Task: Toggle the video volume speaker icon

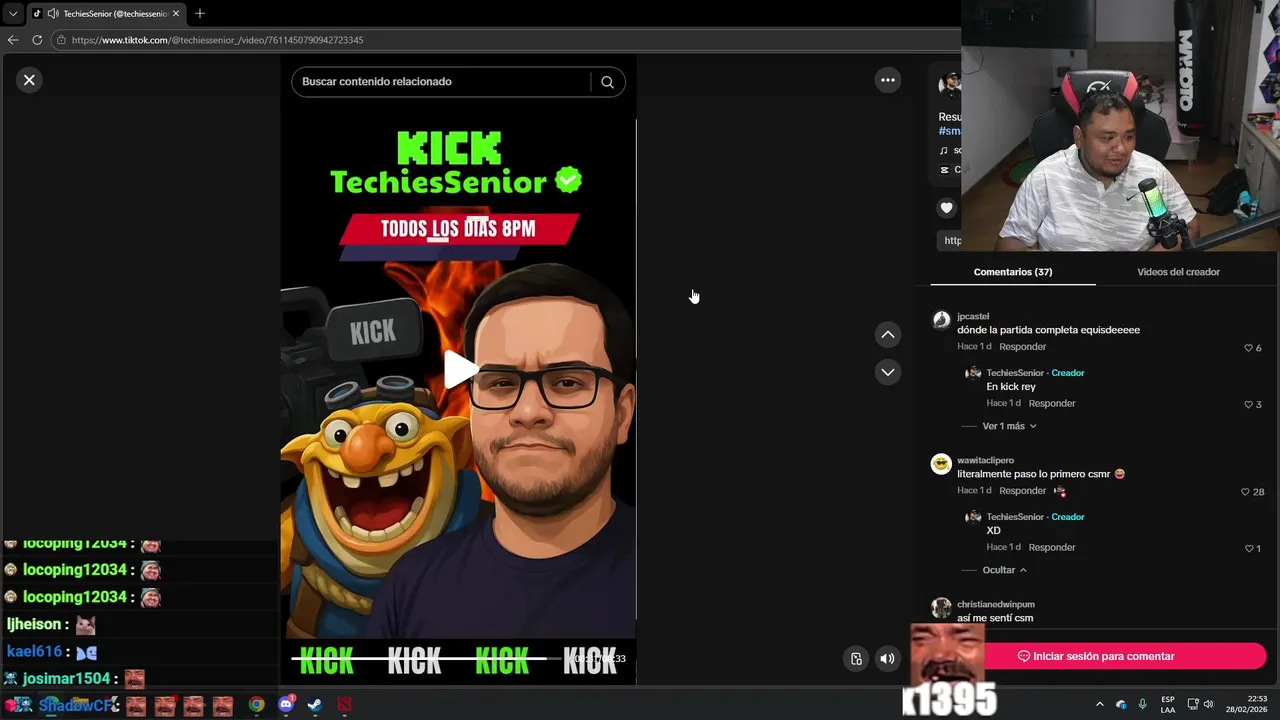Action: click(887, 658)
